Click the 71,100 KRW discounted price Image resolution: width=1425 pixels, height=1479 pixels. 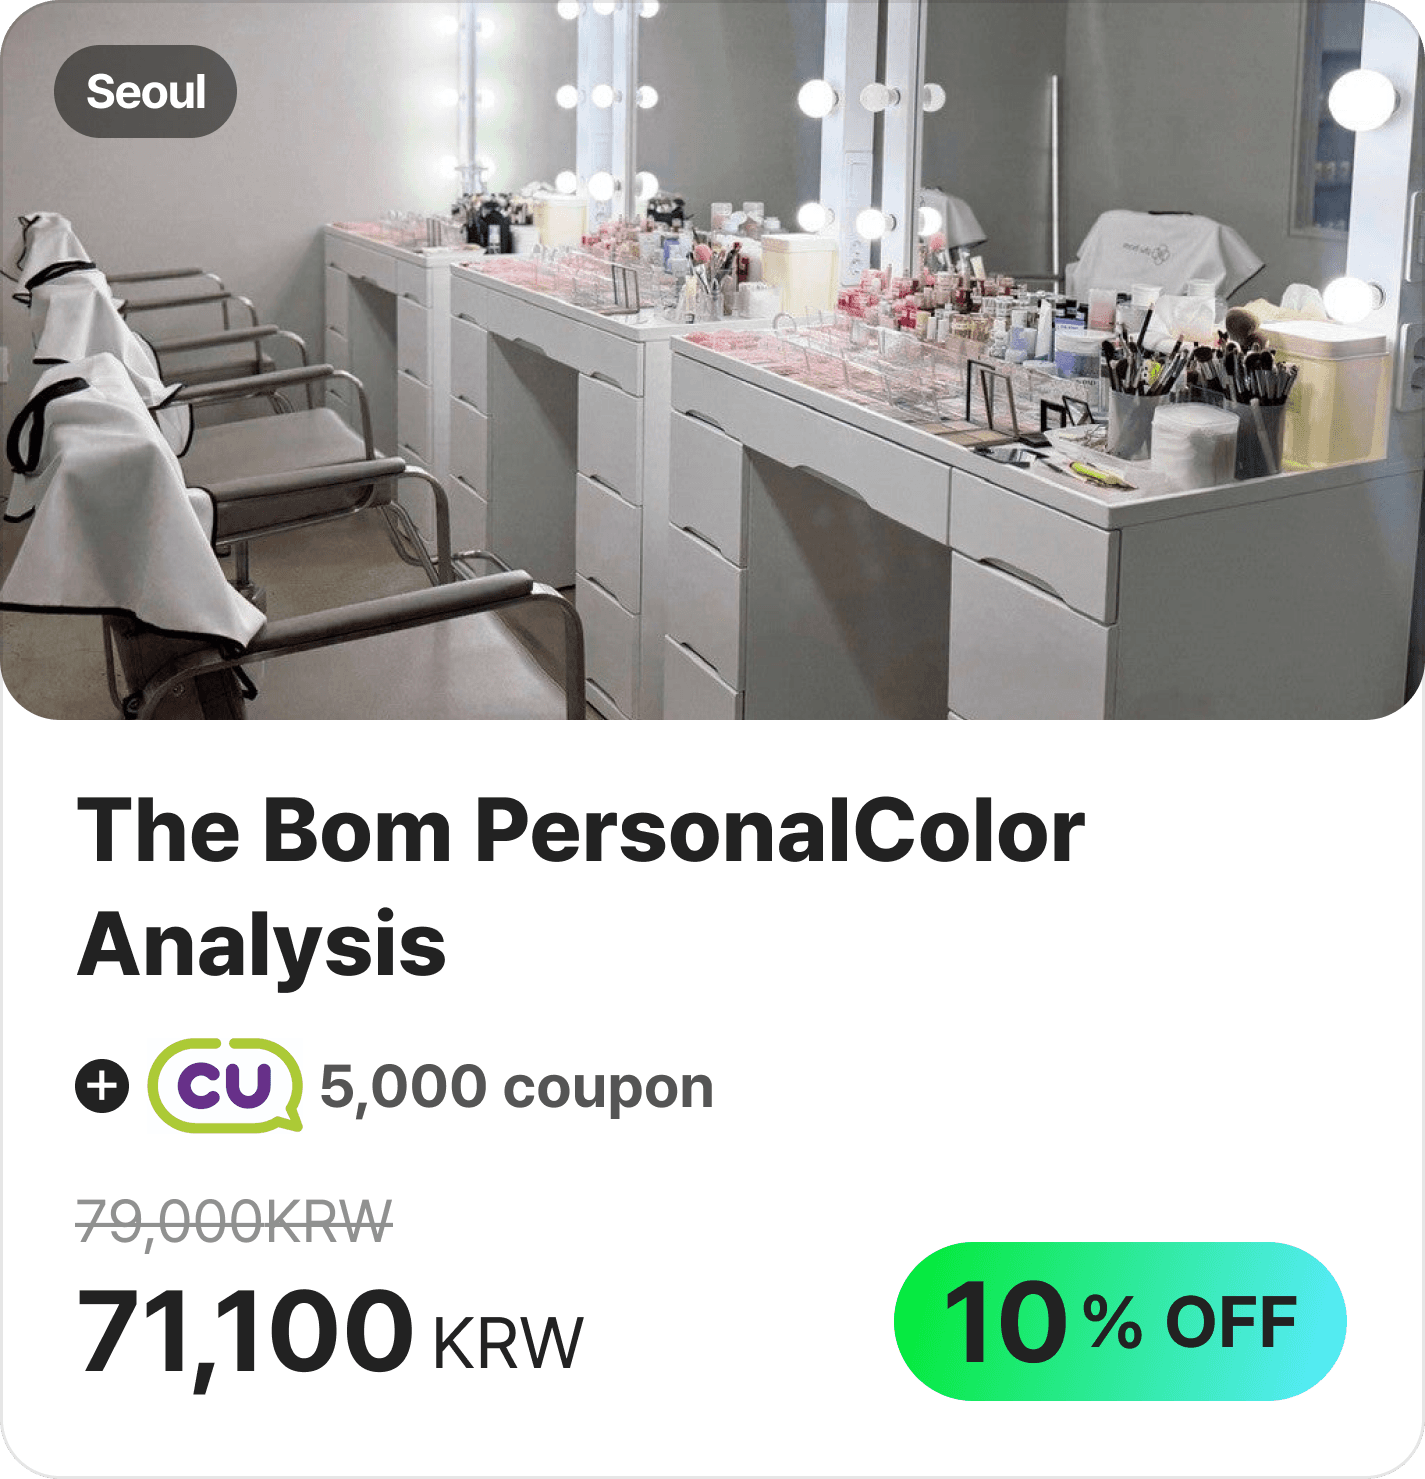(x=330, y=1333)
